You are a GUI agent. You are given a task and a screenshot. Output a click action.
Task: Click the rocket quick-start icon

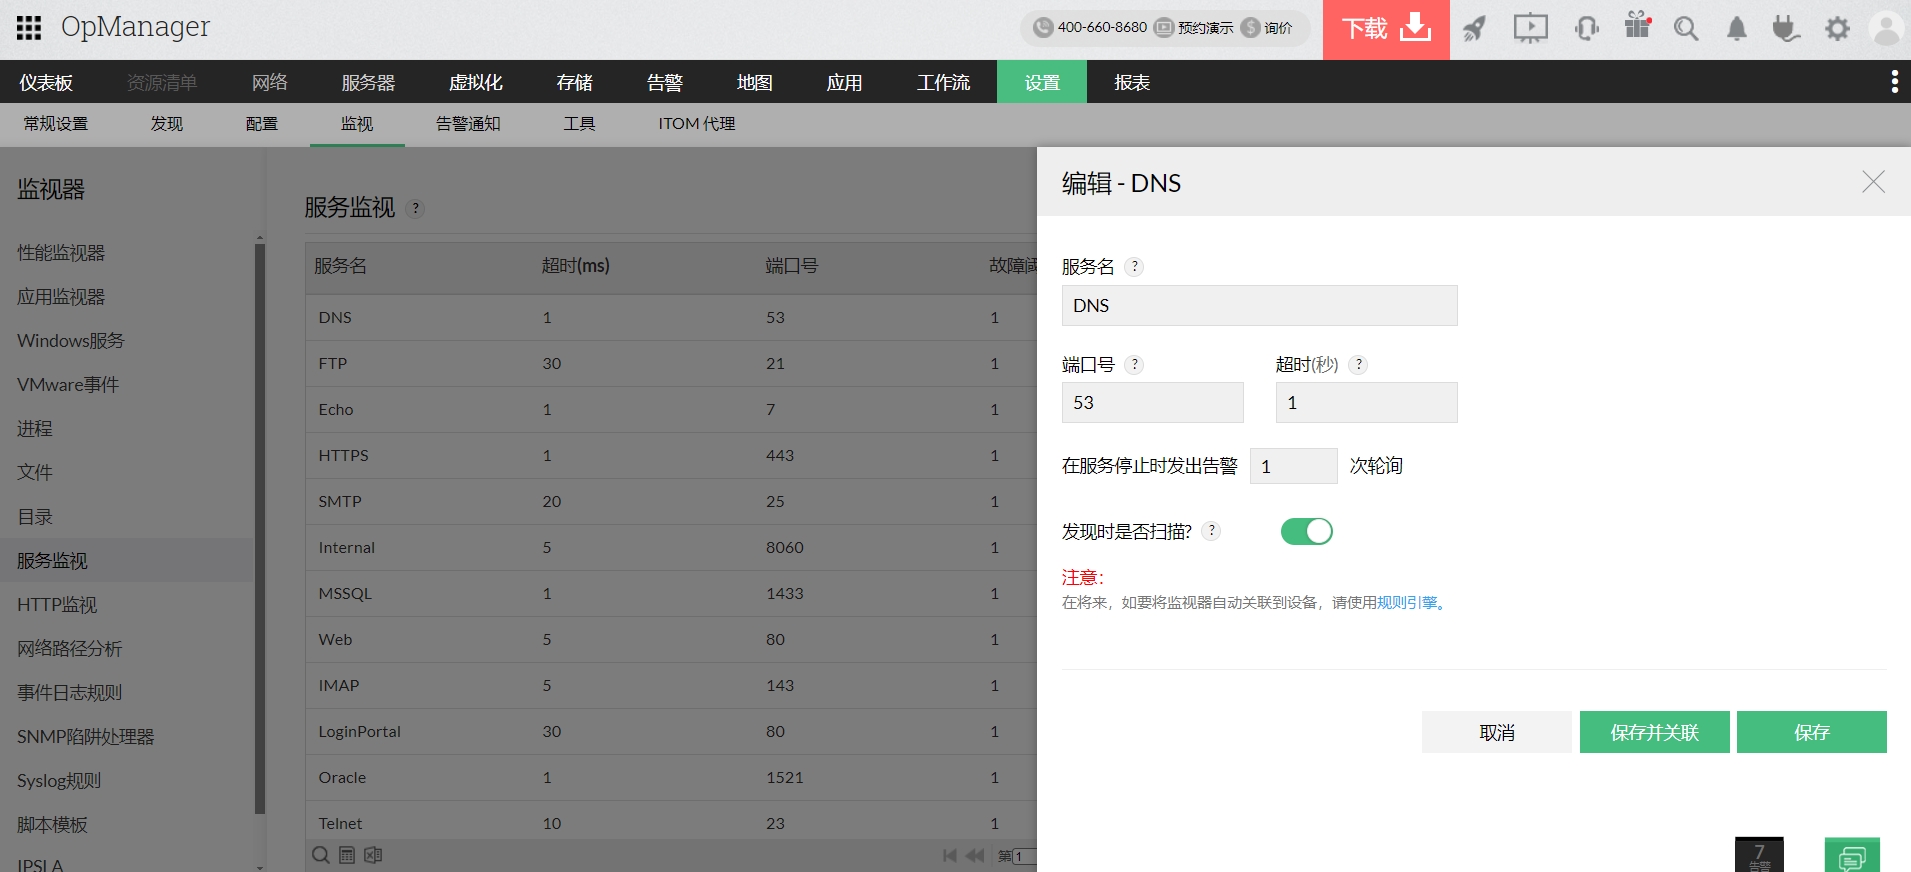(x=1474, y=29)
